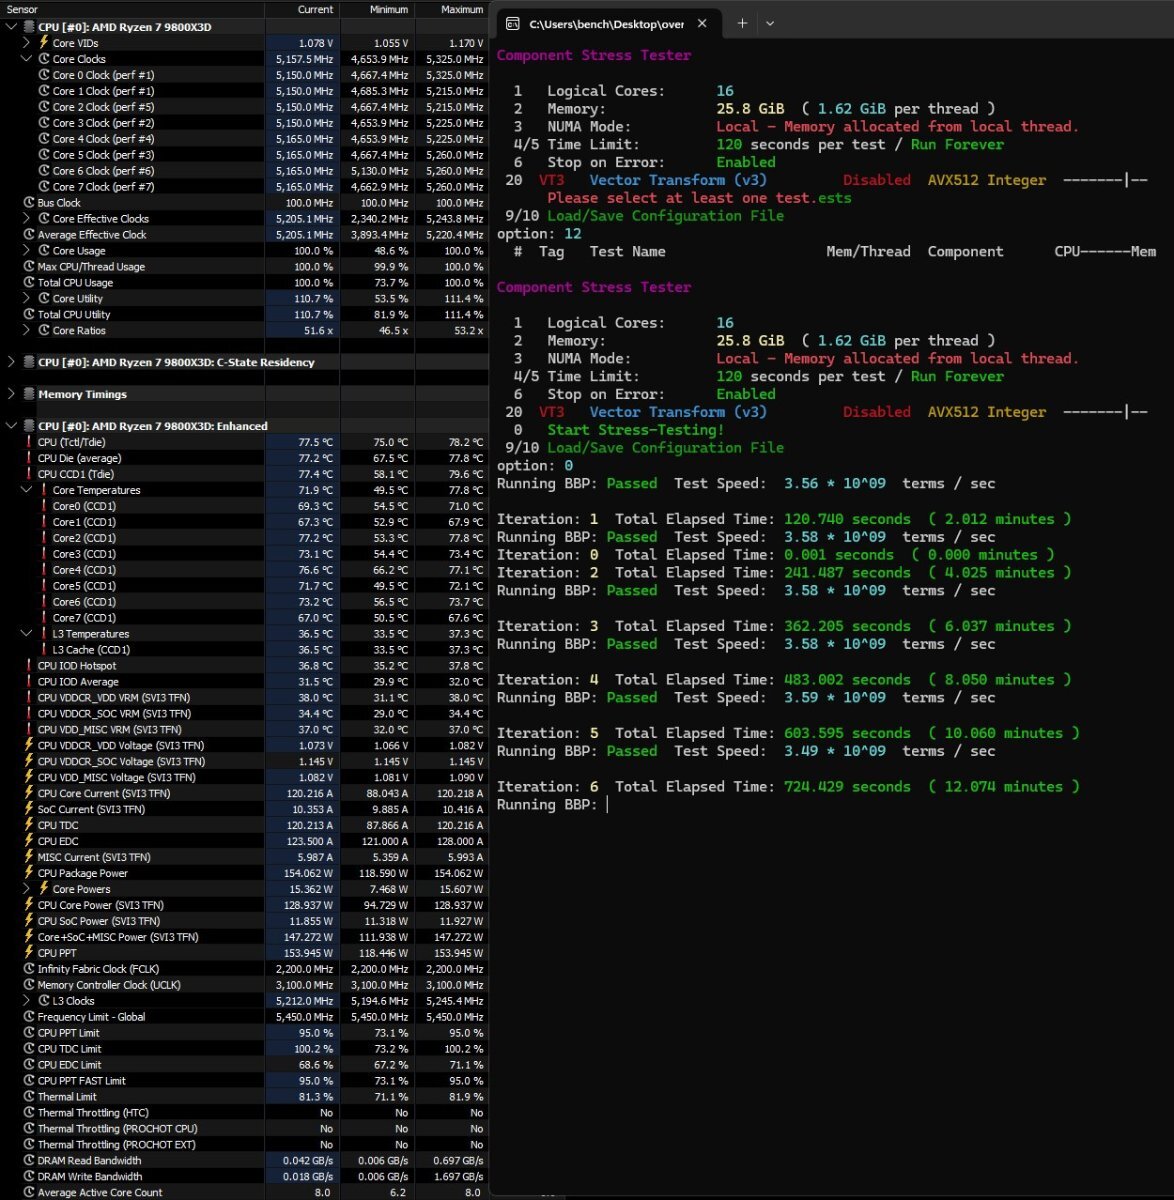The height and width of the screenshot is (1200, 1174).
Task: Expand the Core Ratios group
Action: point(26,331)
